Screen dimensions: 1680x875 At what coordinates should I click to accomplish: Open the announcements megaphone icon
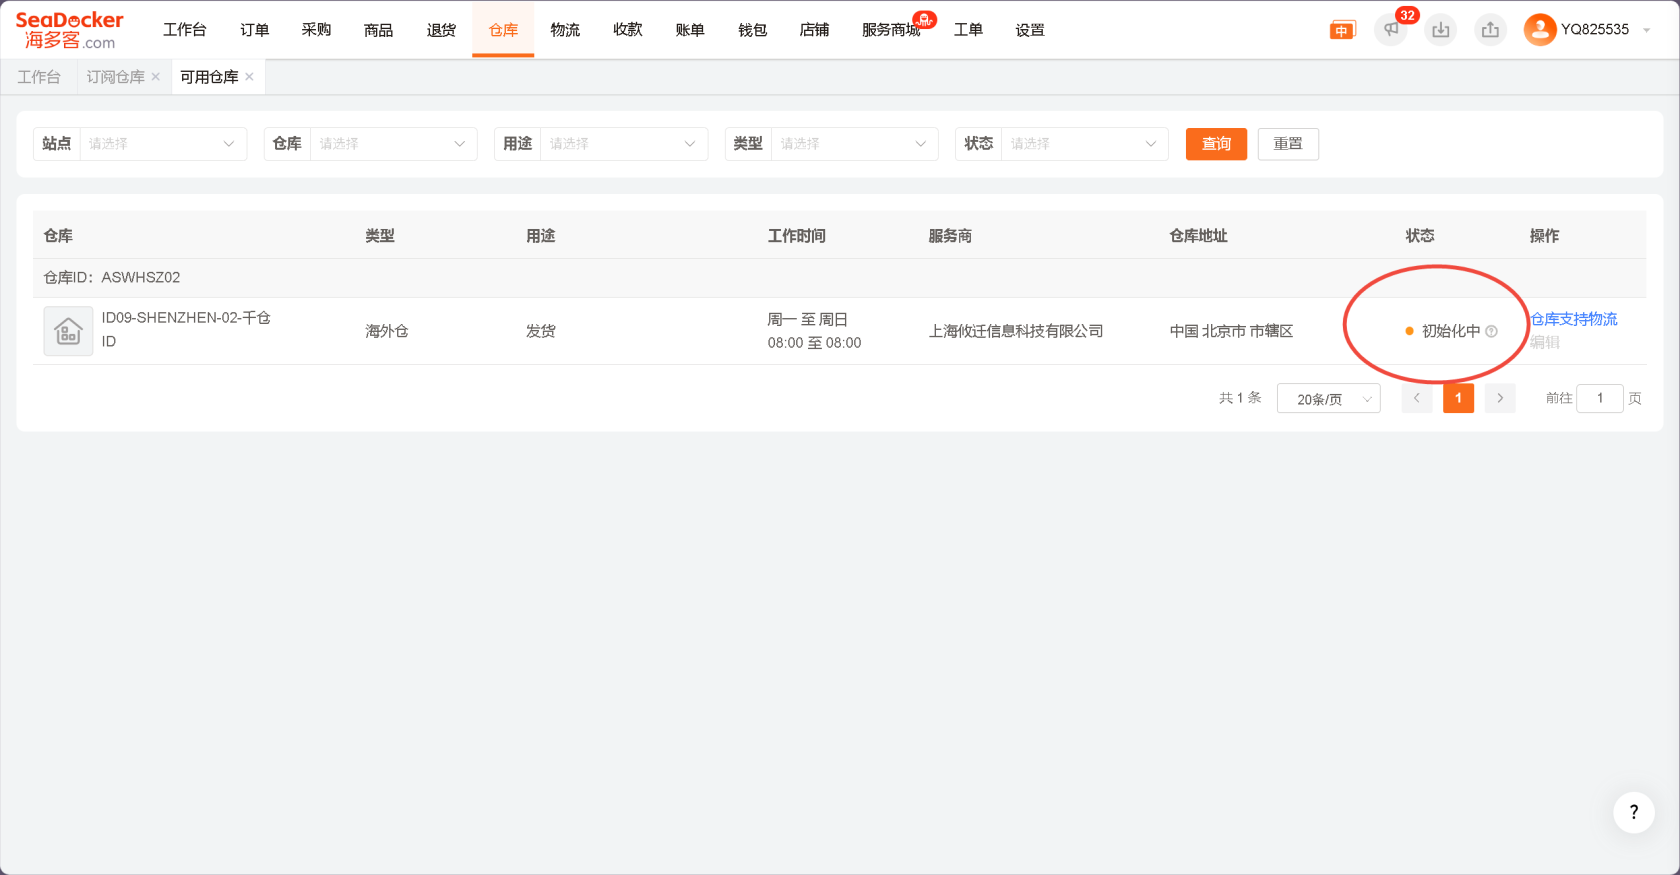click(x=1391, y=30)
